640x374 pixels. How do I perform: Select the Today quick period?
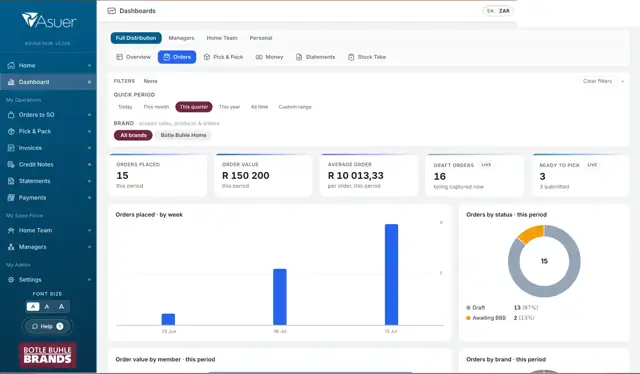(125, 107)
